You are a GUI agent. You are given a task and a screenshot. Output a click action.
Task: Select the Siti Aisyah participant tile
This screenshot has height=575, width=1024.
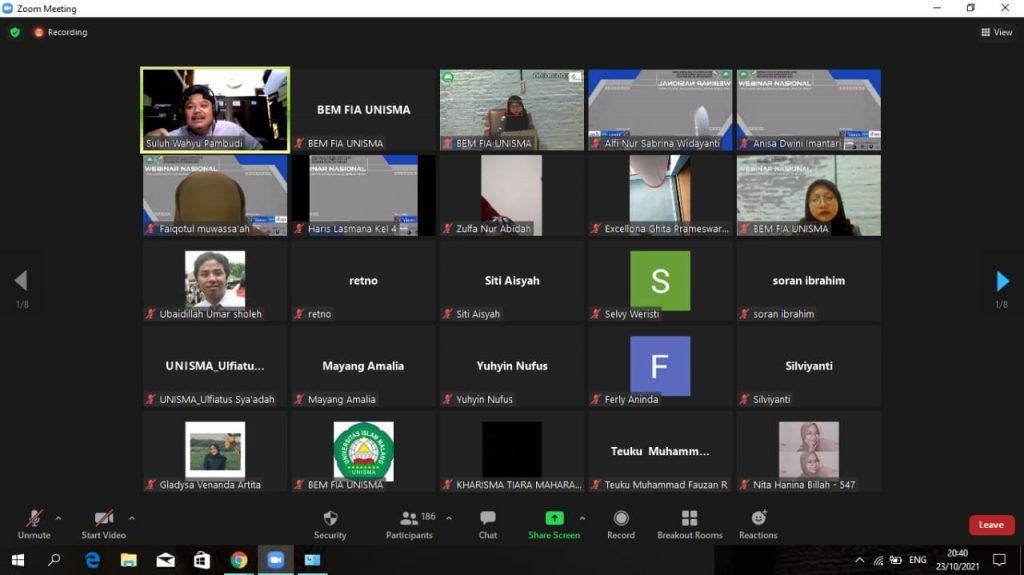512,281
